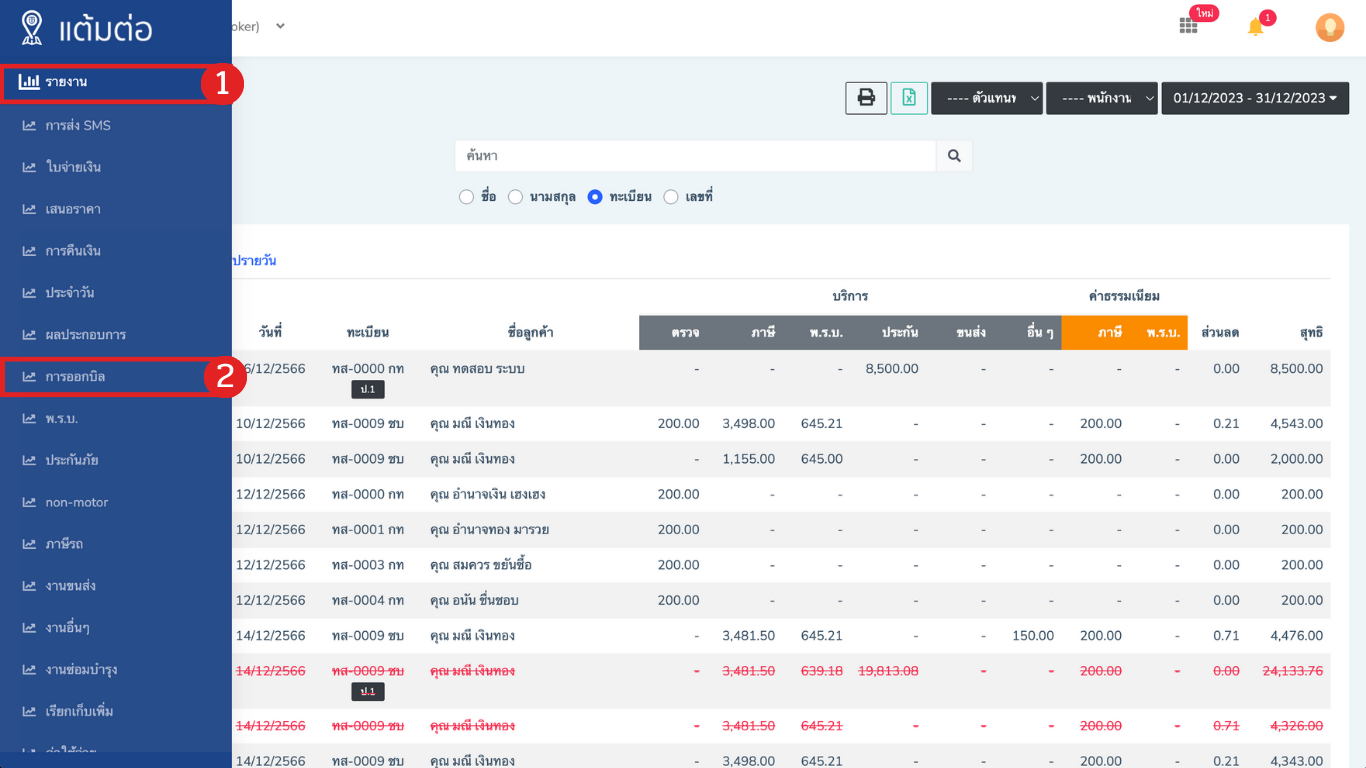Click the ค้นหา search input field
The width and height of the screenshot is (1366, 768).
(695, 156)
